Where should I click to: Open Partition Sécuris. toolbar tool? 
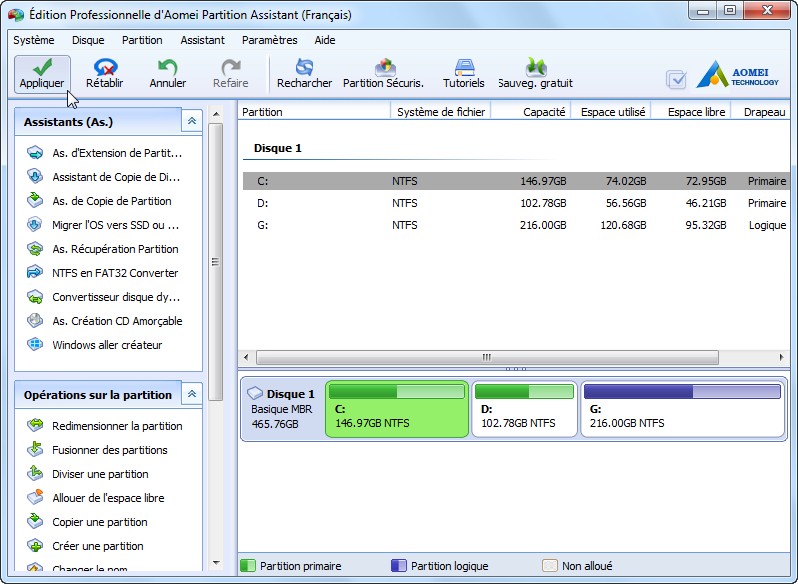point(384,74)
